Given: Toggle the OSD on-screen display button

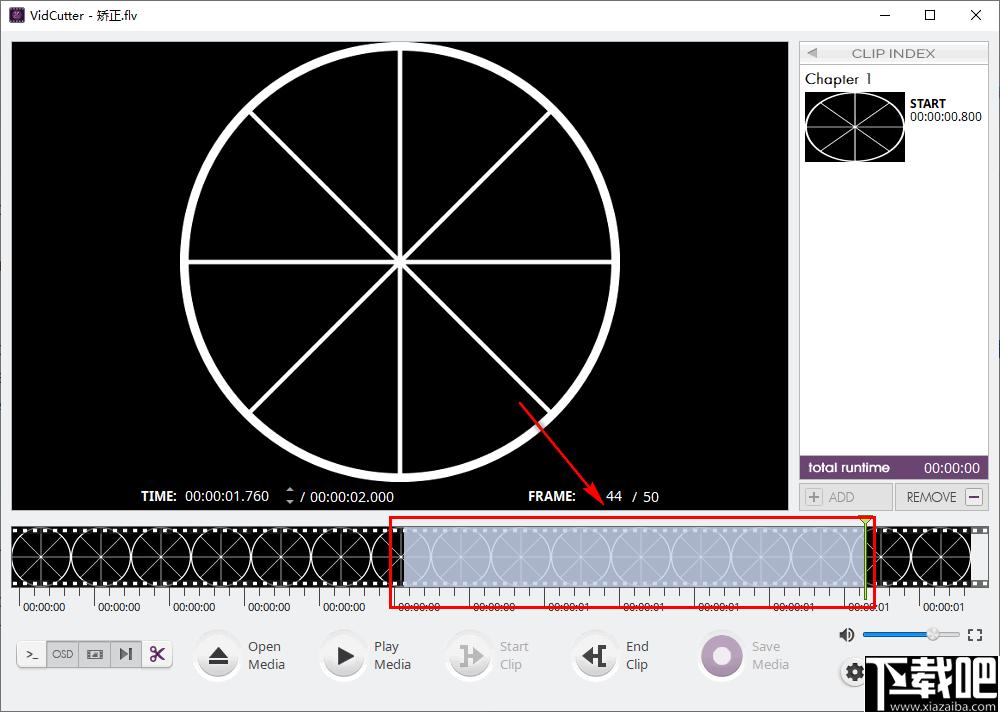Looking at the screenshot, I should coord(62,654).
